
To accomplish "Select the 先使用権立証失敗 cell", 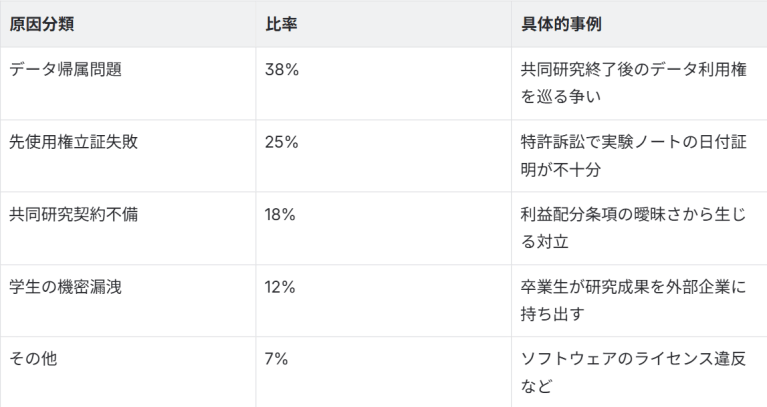I will coord(74,142).
